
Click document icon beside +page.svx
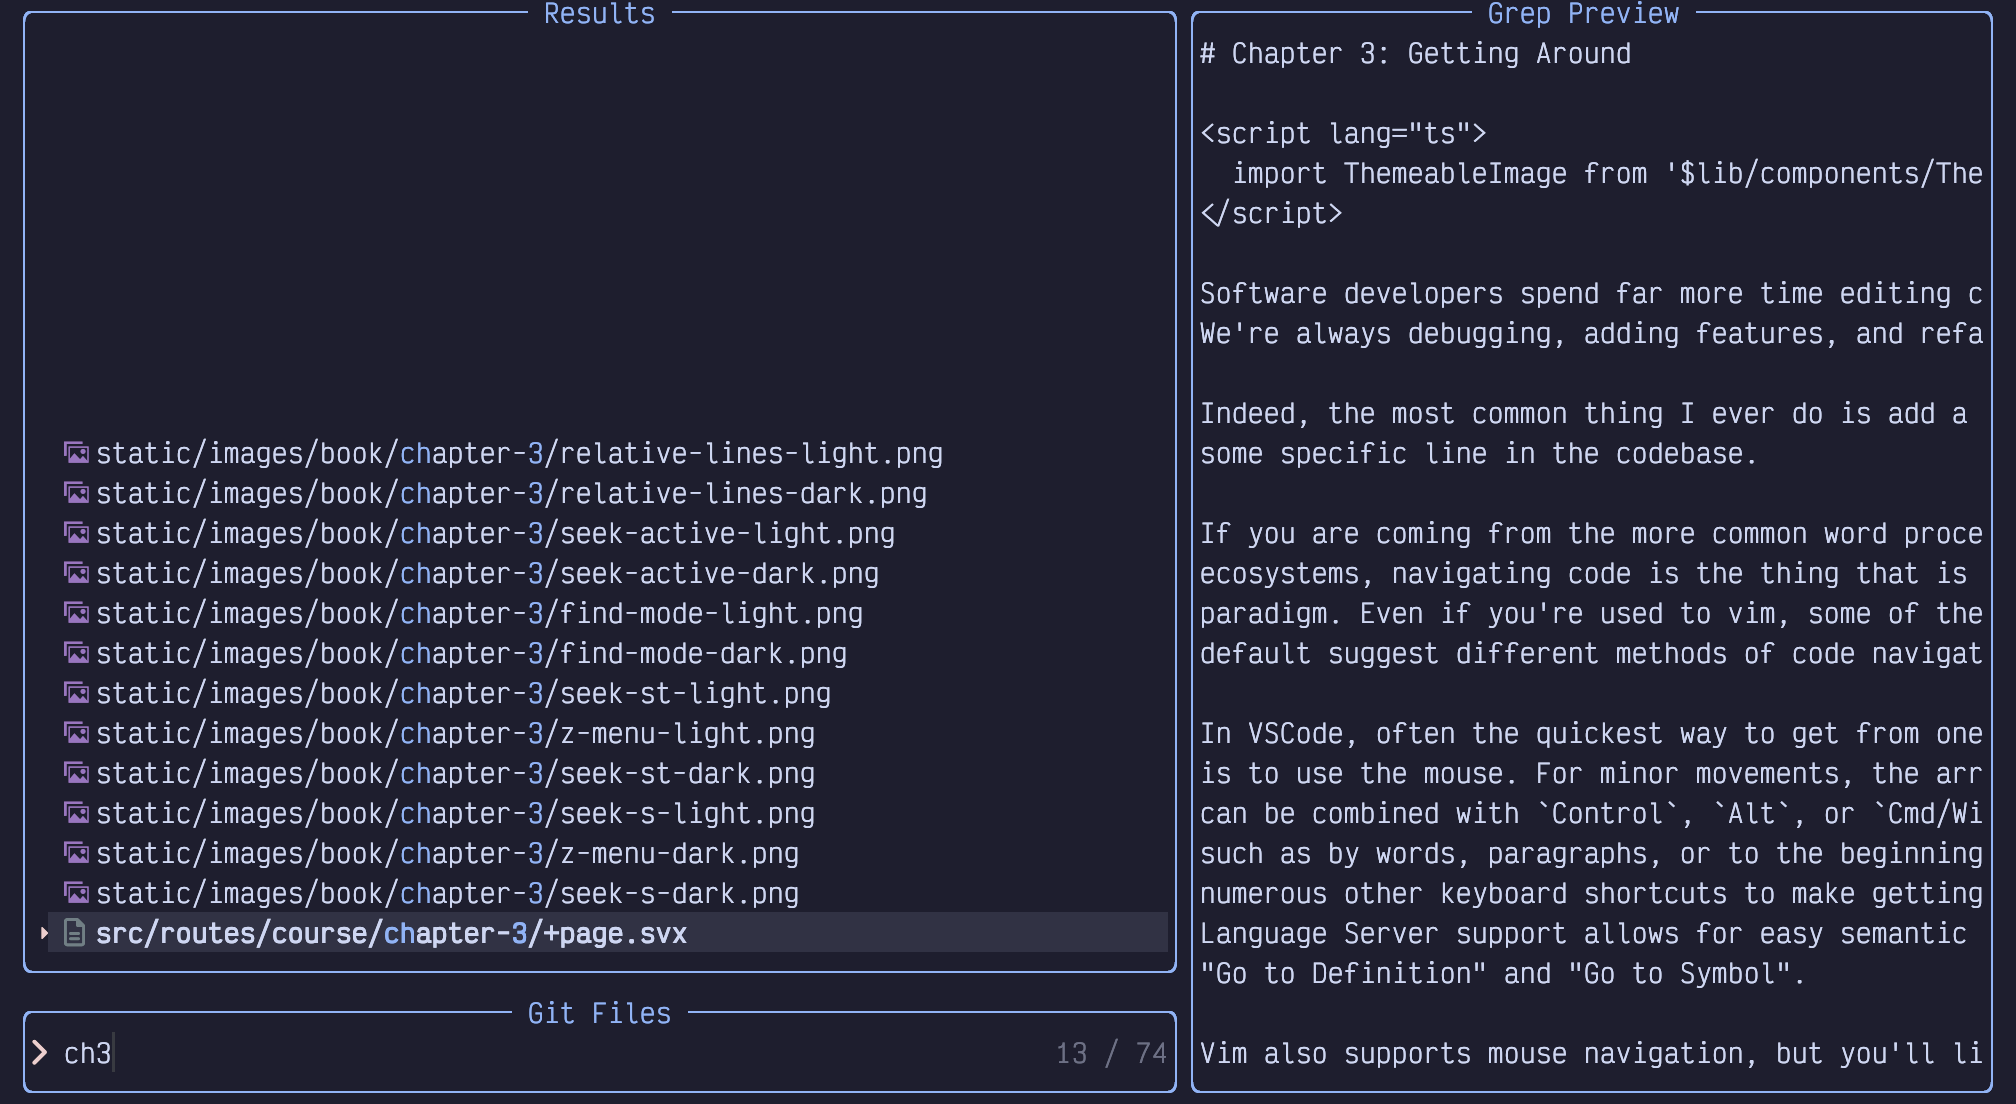(x=74, y=933)
